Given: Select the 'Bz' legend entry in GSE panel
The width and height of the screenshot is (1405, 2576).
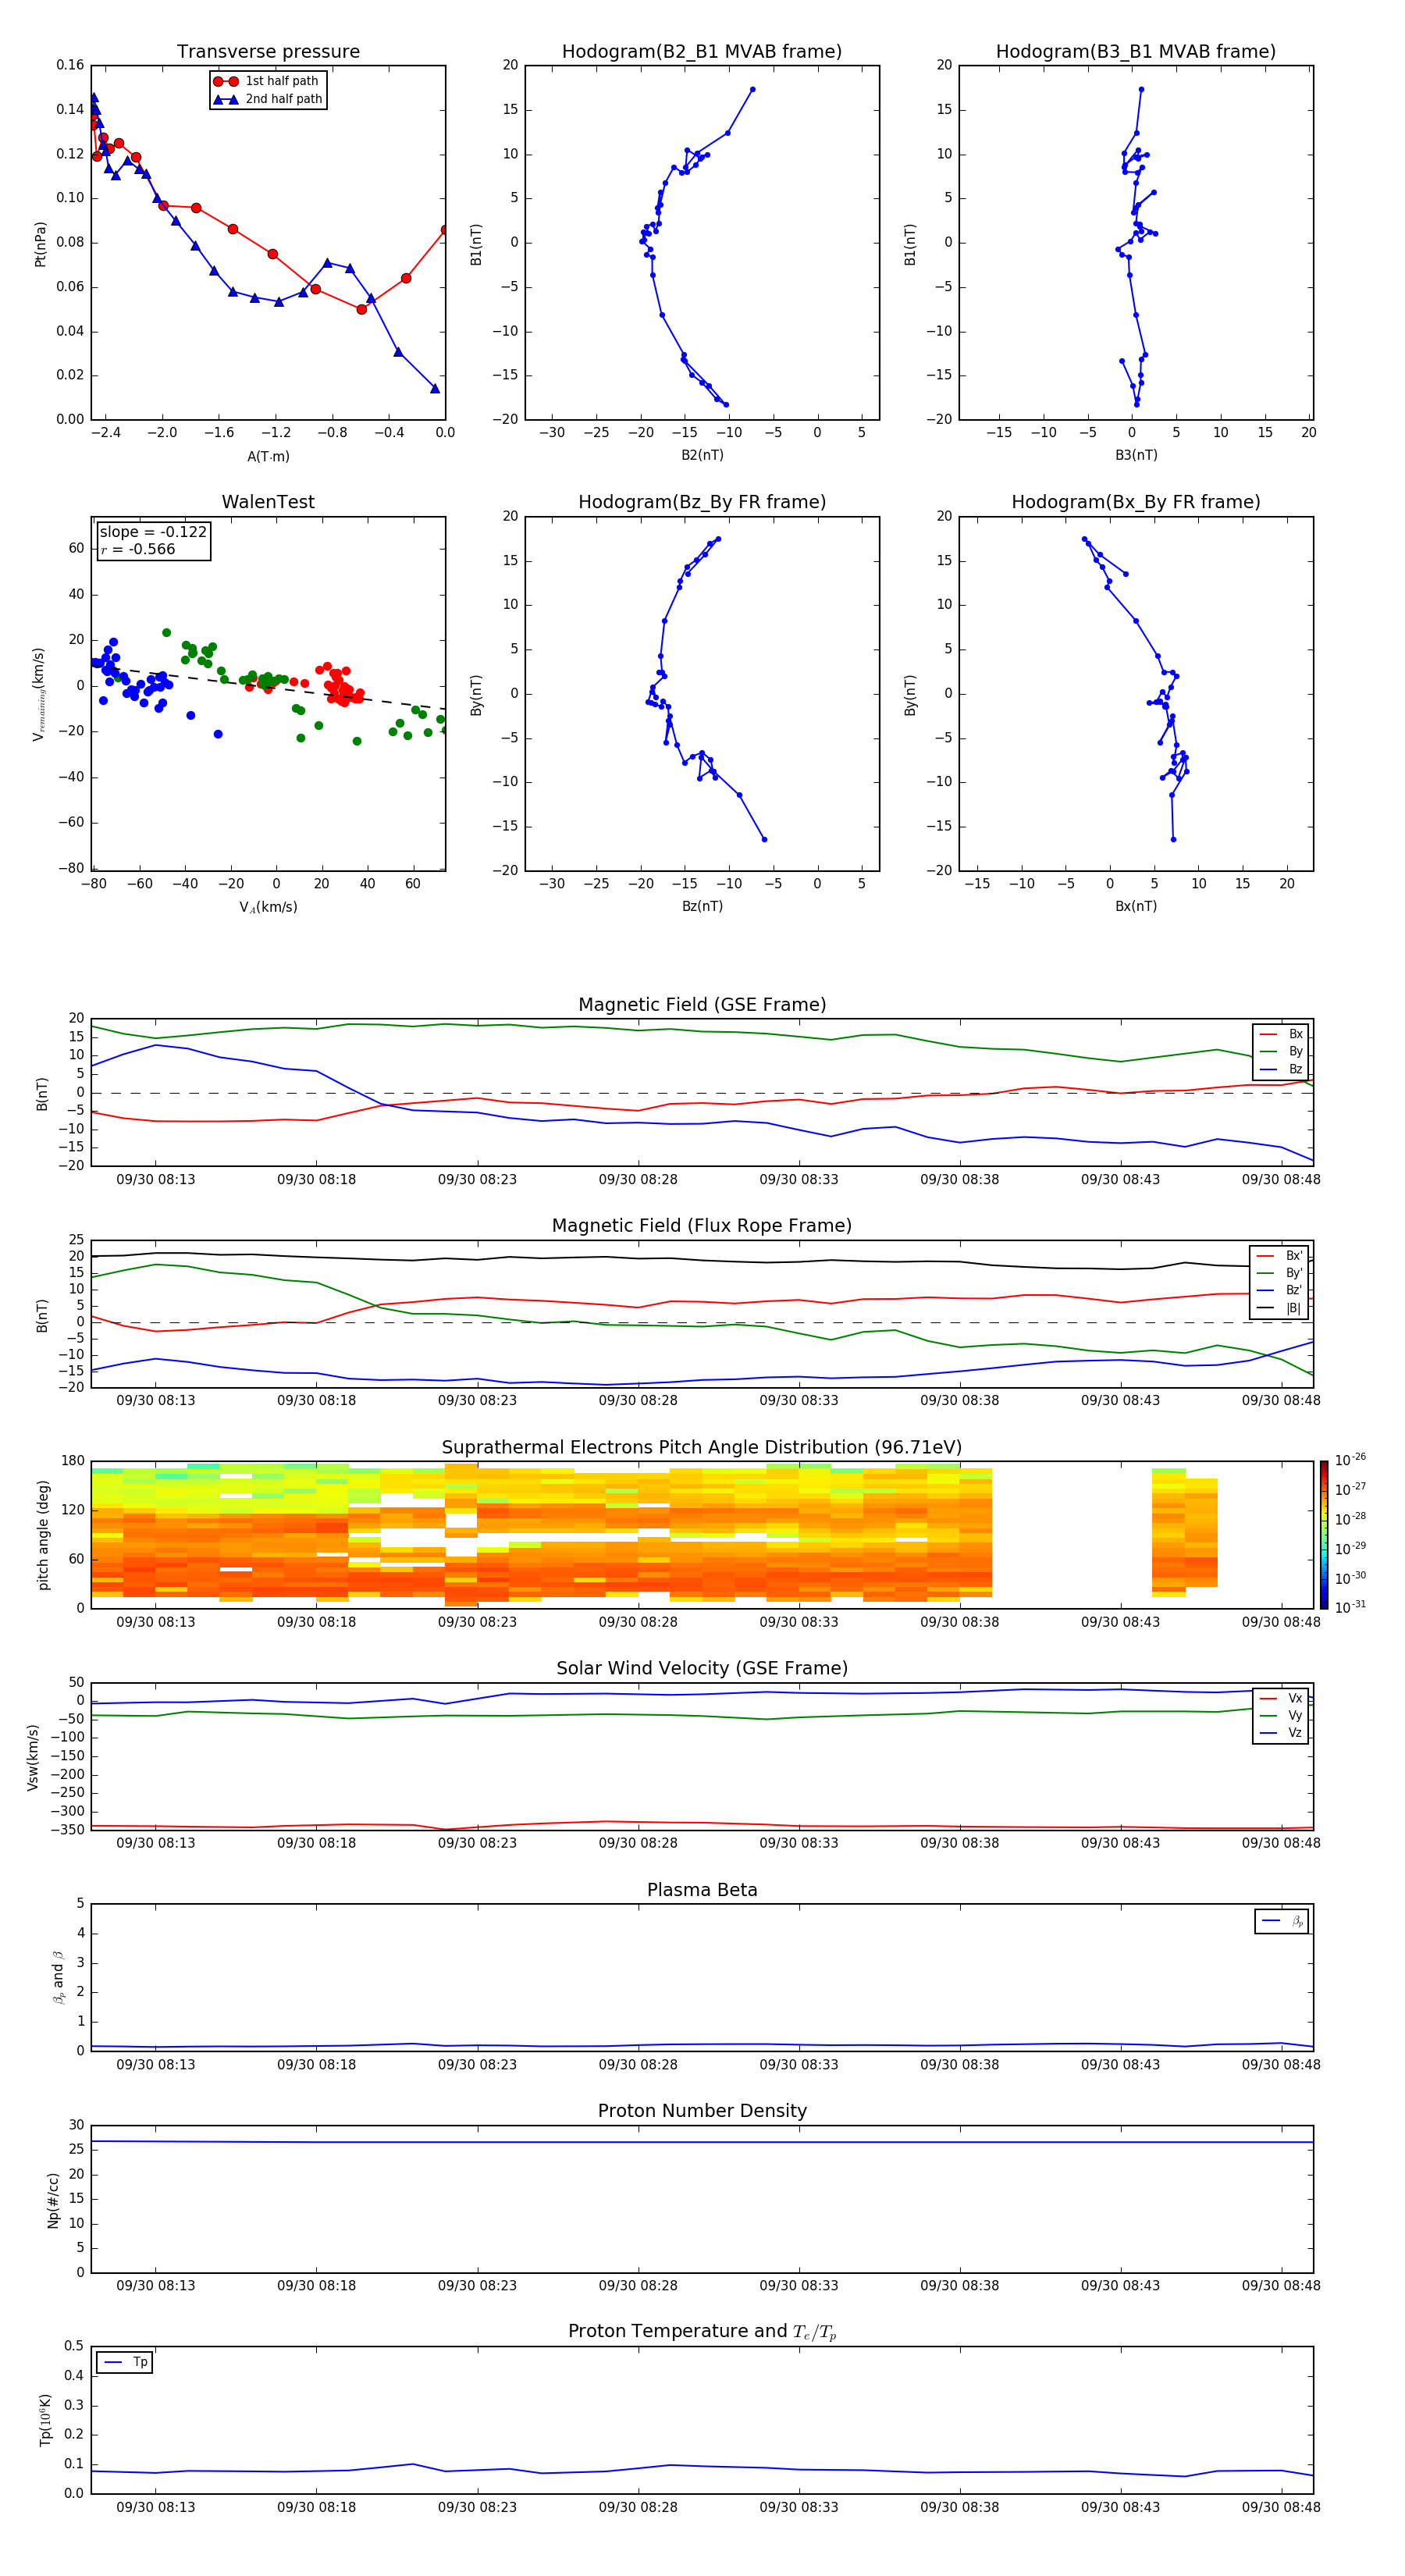Looking at the screenshot, I should click(1281, 1069).
